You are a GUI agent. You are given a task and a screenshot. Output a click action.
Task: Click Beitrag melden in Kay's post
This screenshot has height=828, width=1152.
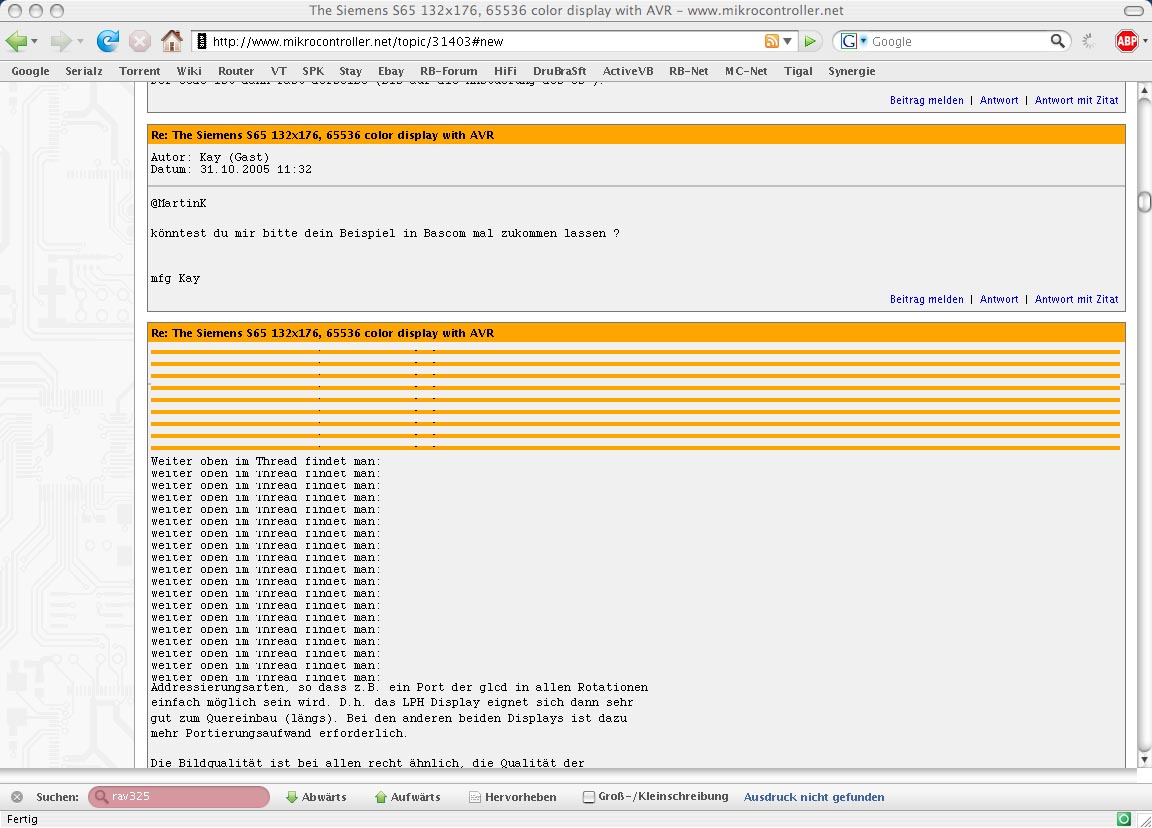(x=926, y=299)
